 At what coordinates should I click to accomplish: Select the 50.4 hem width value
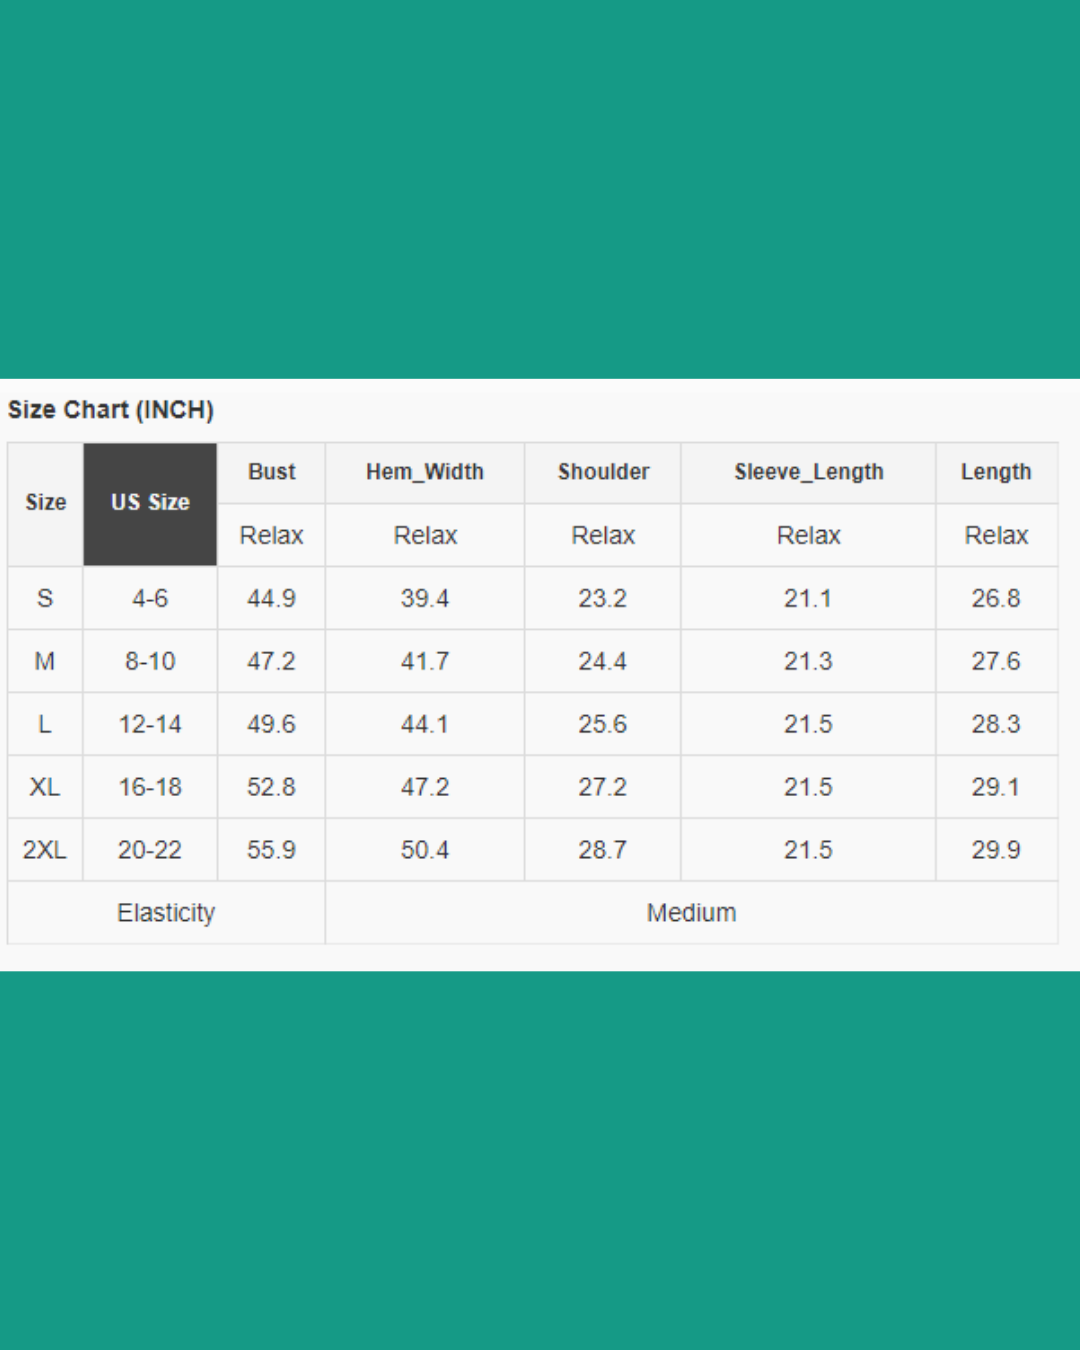pos(425,850)
